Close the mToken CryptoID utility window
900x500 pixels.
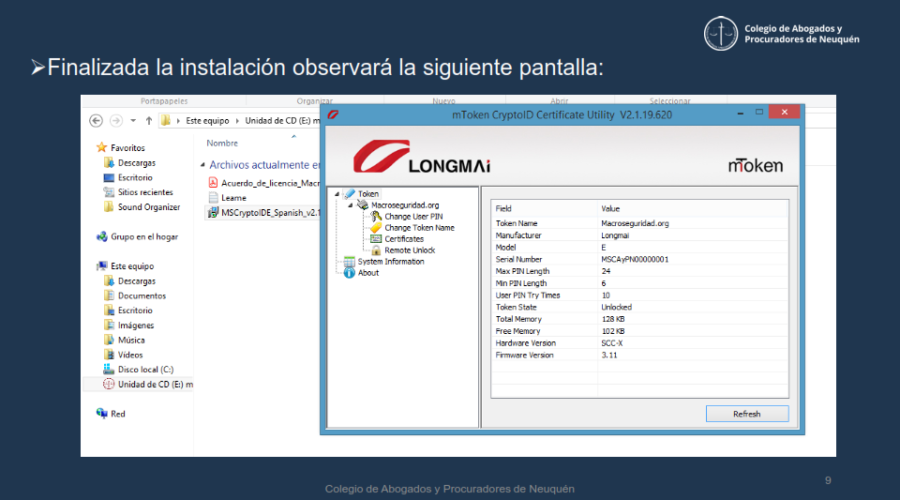point(785,112)
